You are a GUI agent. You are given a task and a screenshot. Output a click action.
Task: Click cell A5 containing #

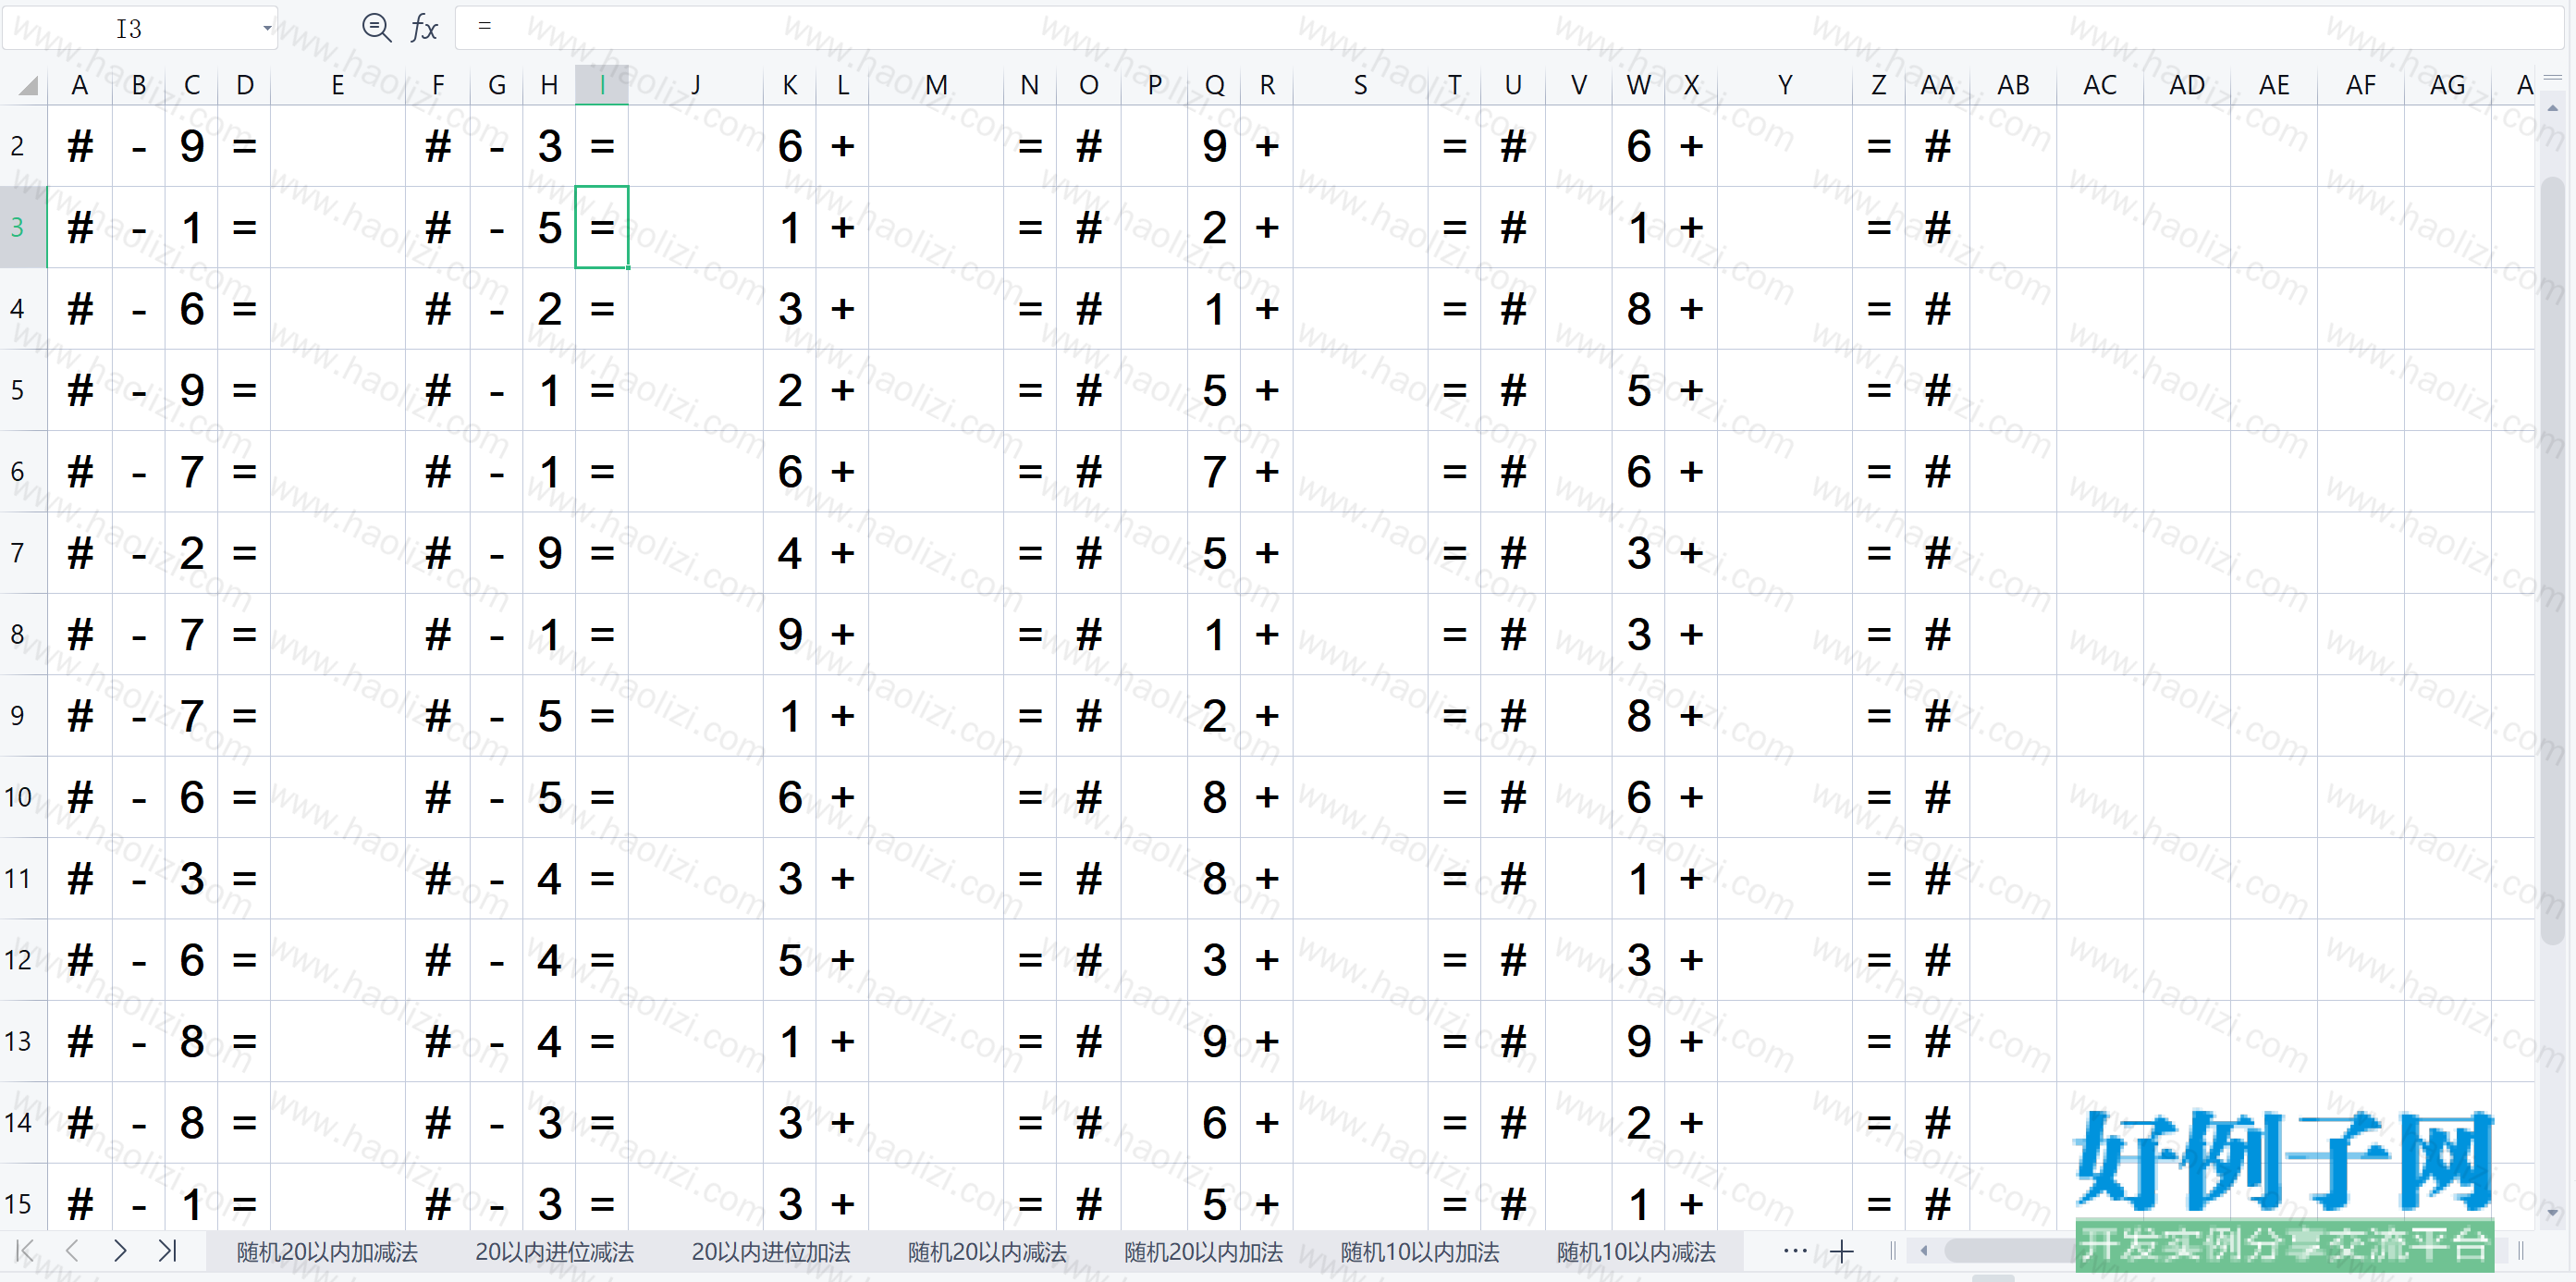(80, 390)
